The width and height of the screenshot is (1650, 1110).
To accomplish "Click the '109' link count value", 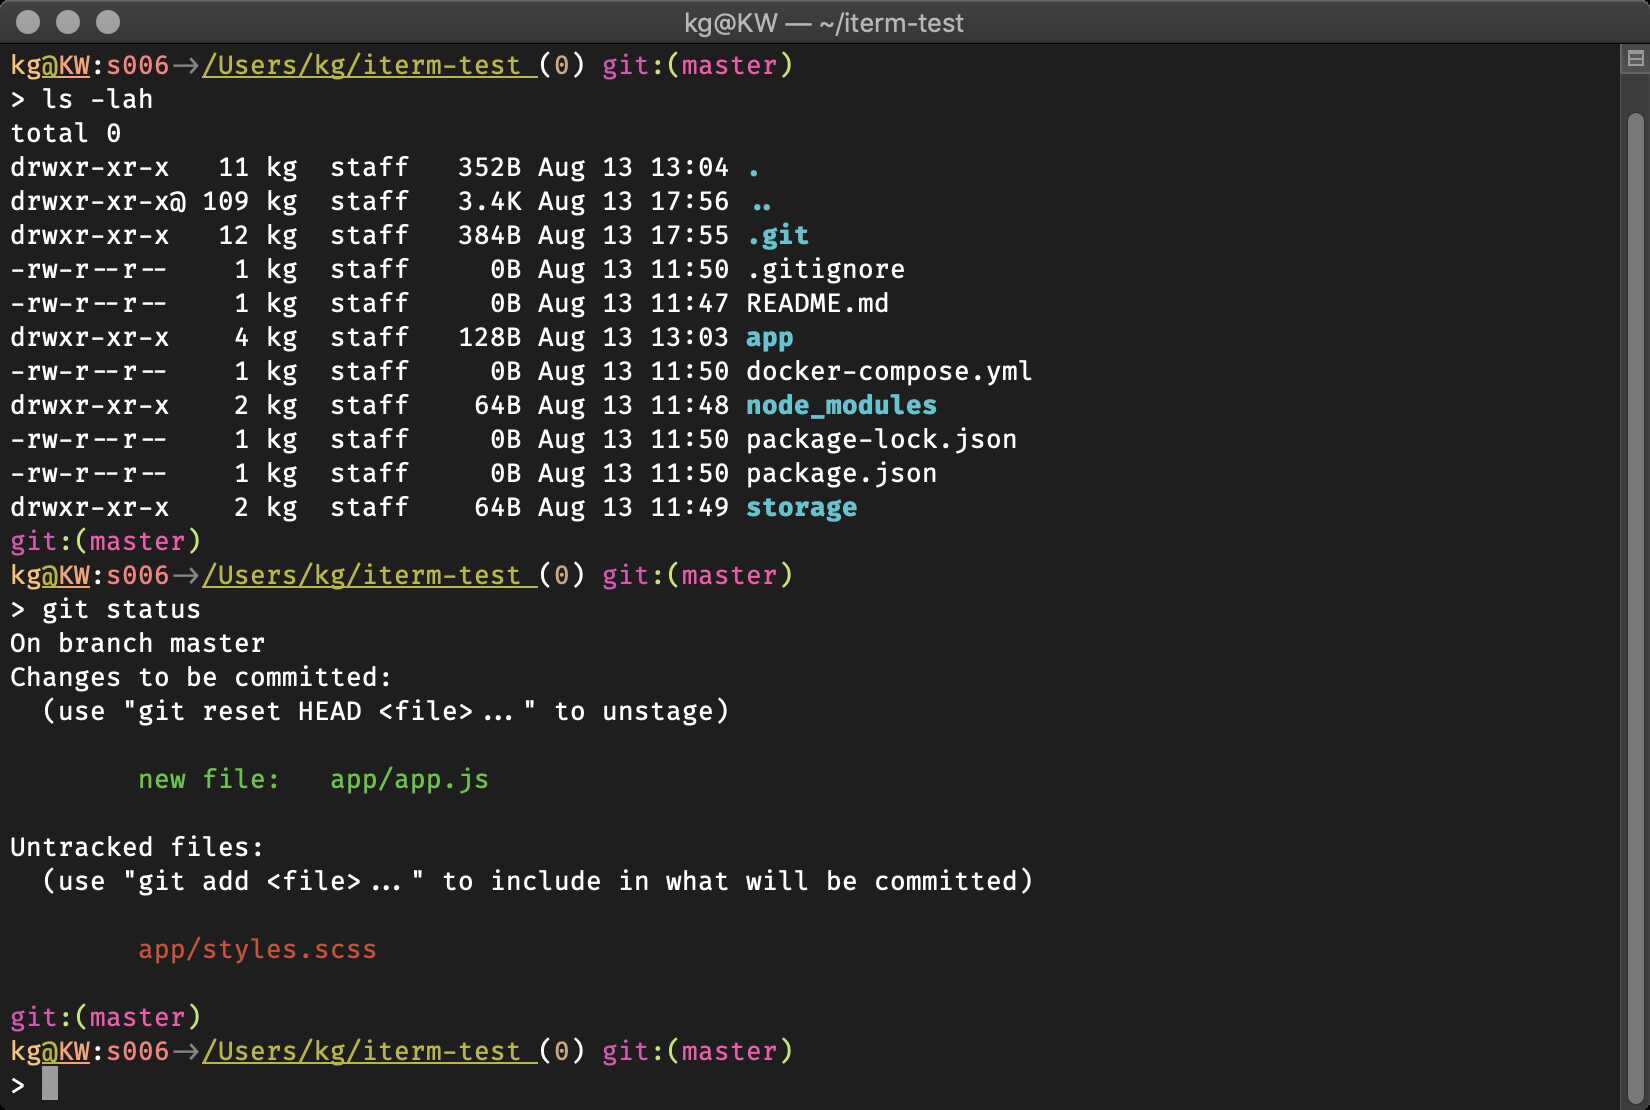I will tap(226, 201).
